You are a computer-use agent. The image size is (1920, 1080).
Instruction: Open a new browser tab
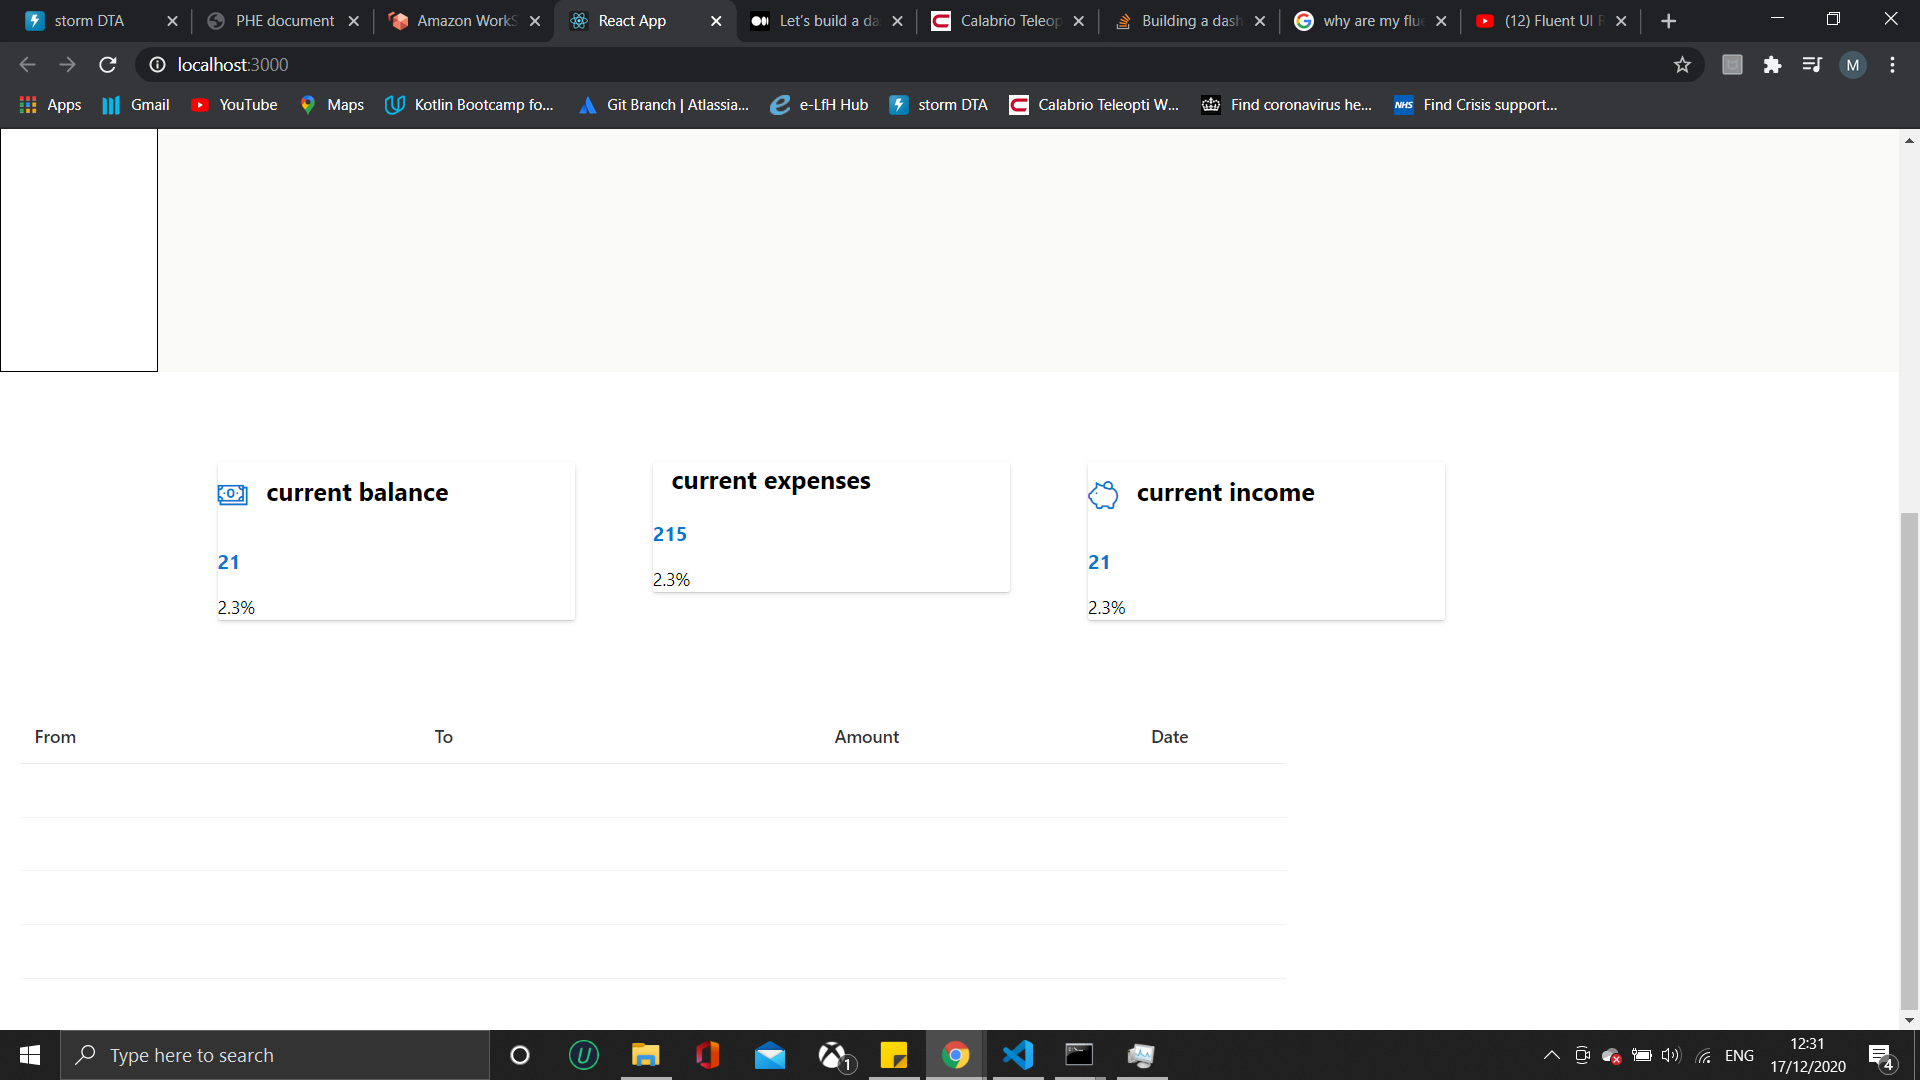(x=1668, y=21)
